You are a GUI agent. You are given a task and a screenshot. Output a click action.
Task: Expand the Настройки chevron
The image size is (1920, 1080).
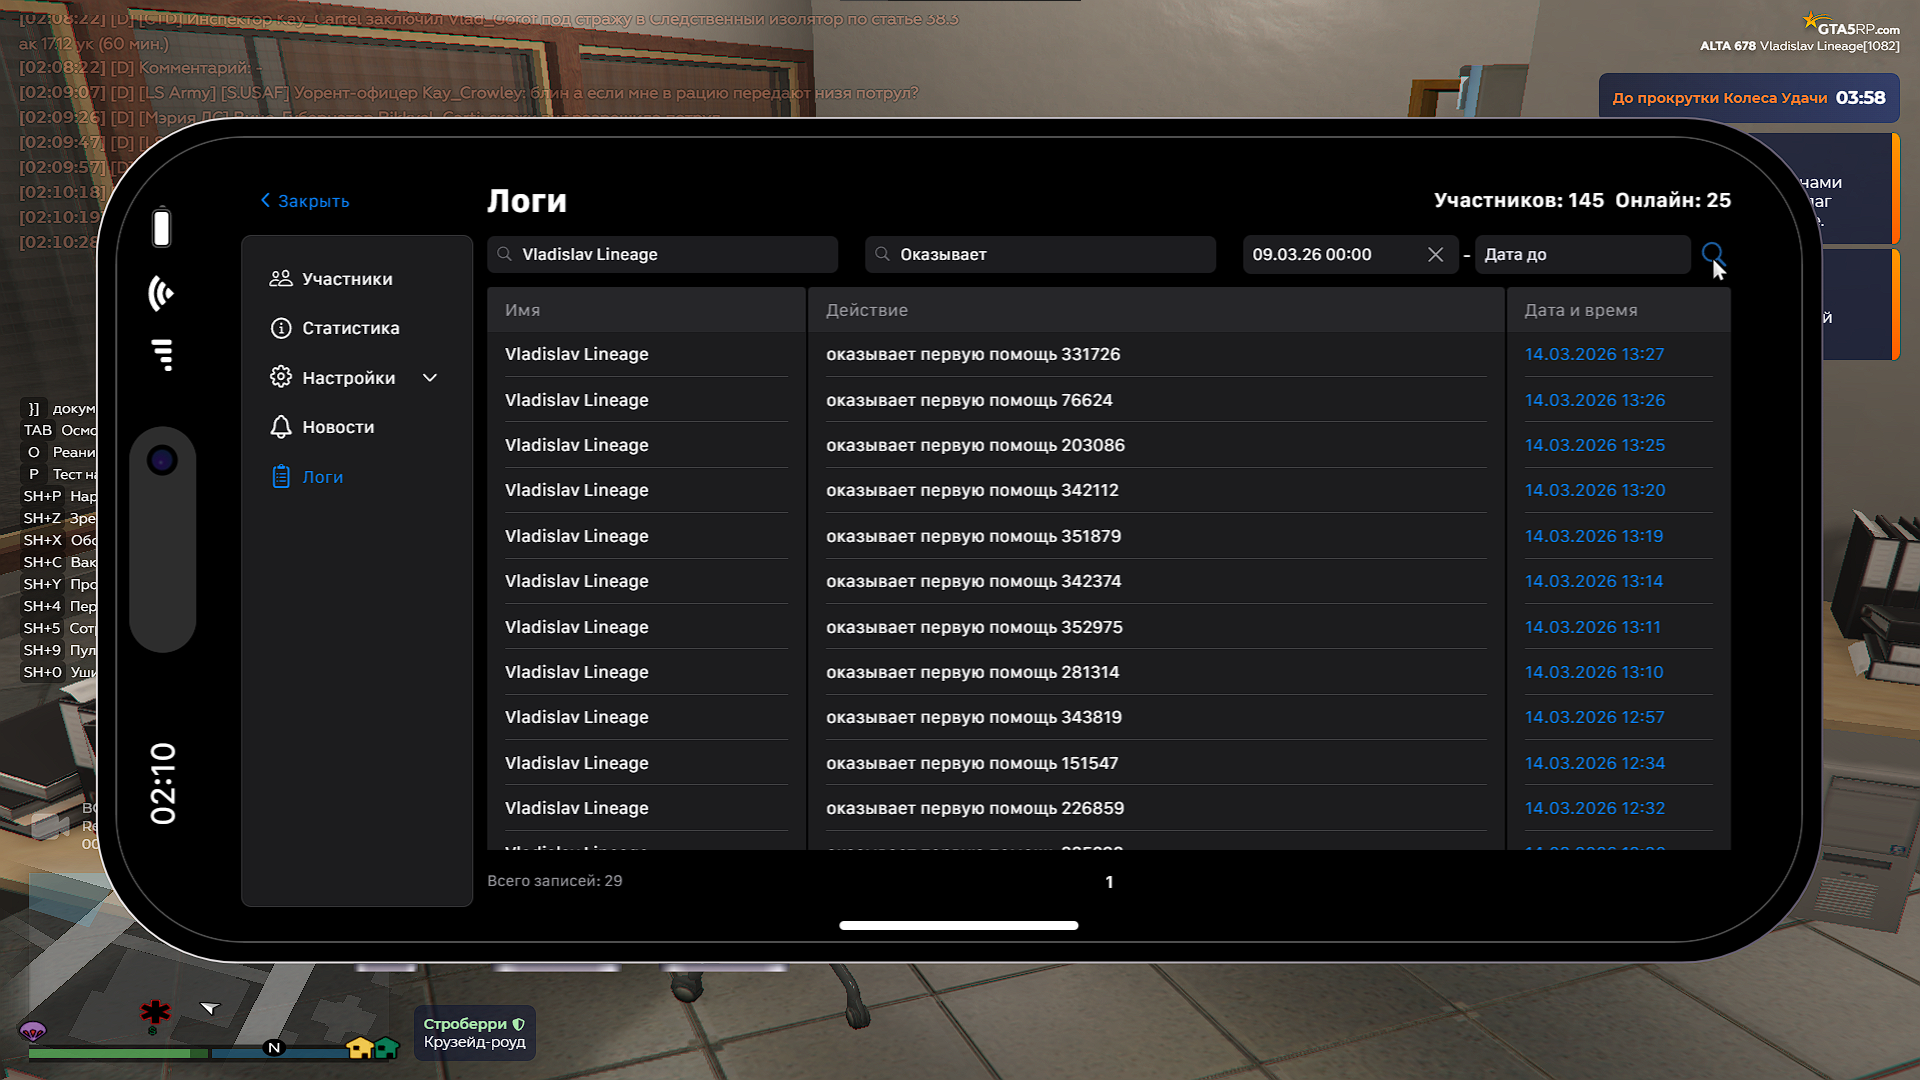click(430, 378)
